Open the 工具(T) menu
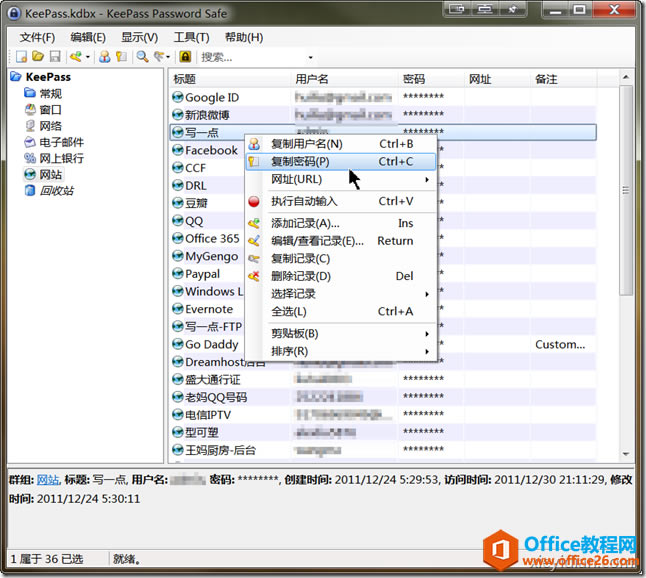 tap(191, 37)
